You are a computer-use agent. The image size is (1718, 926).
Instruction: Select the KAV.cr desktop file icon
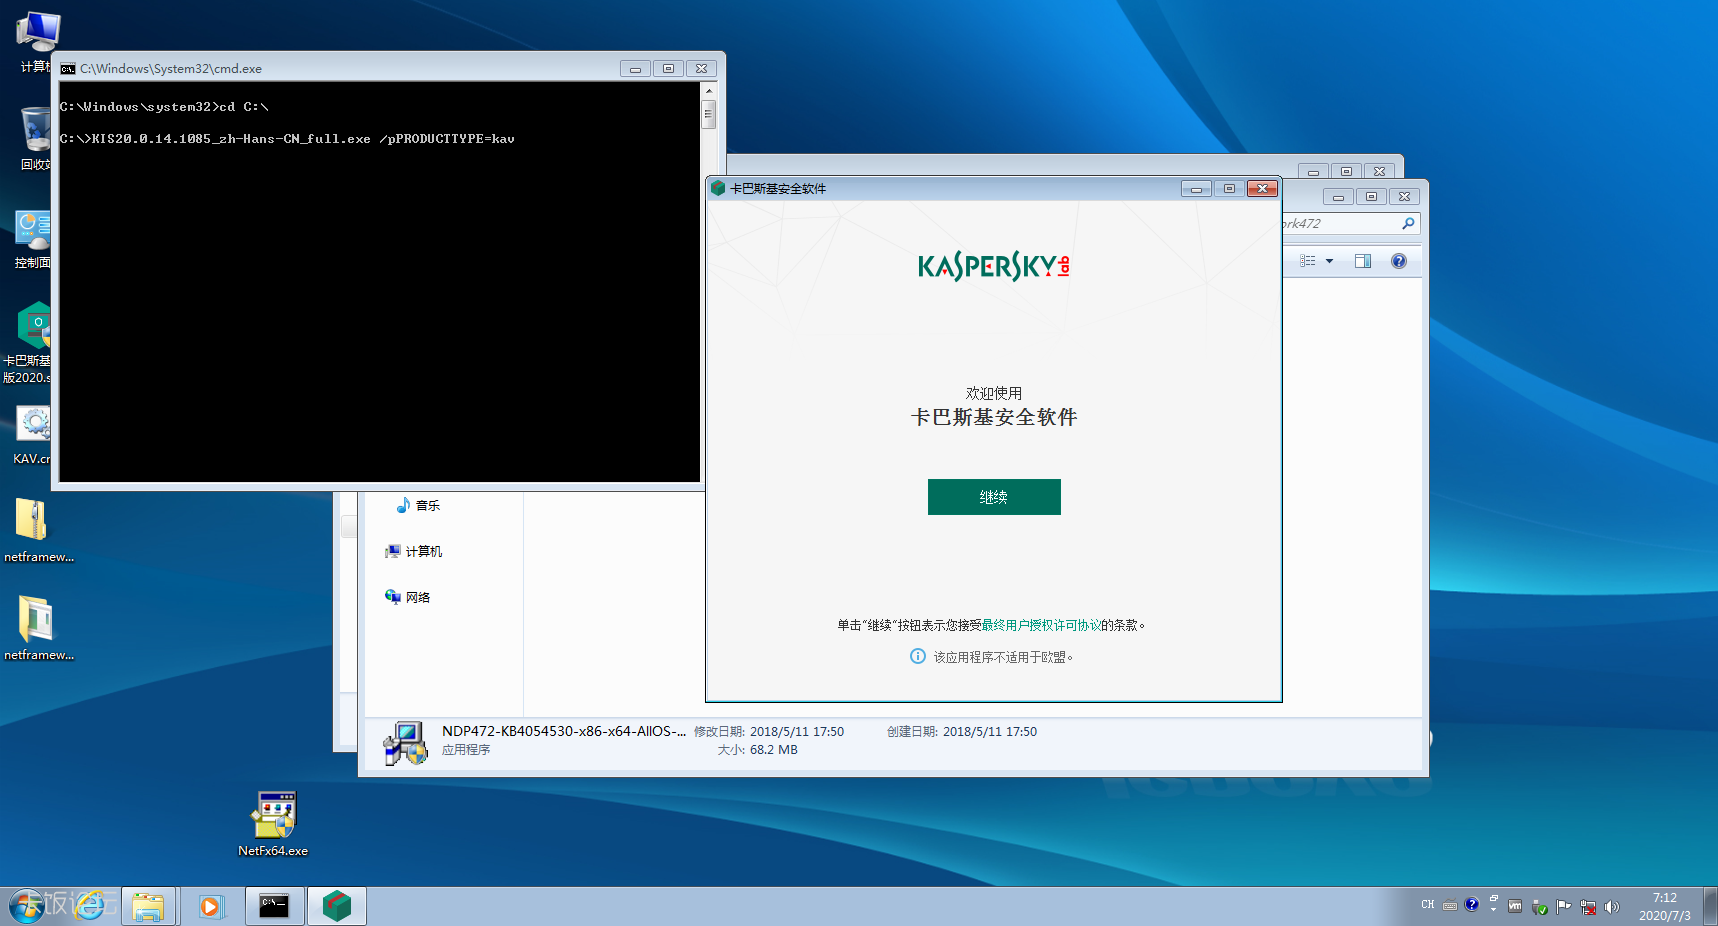33,435
